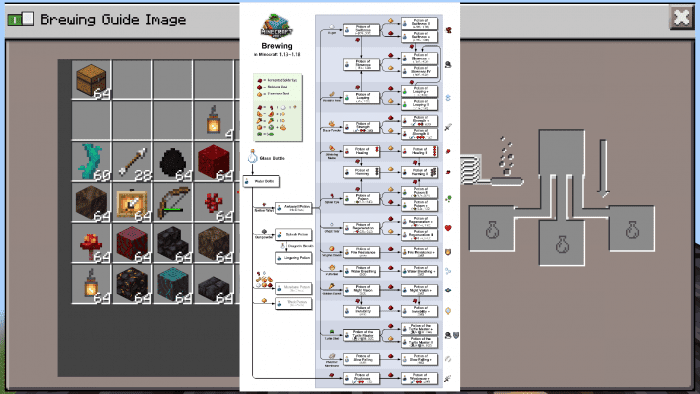700x394 pixels.
Task: Select the chest stack in inventory
Action: (x=92, y=80)
